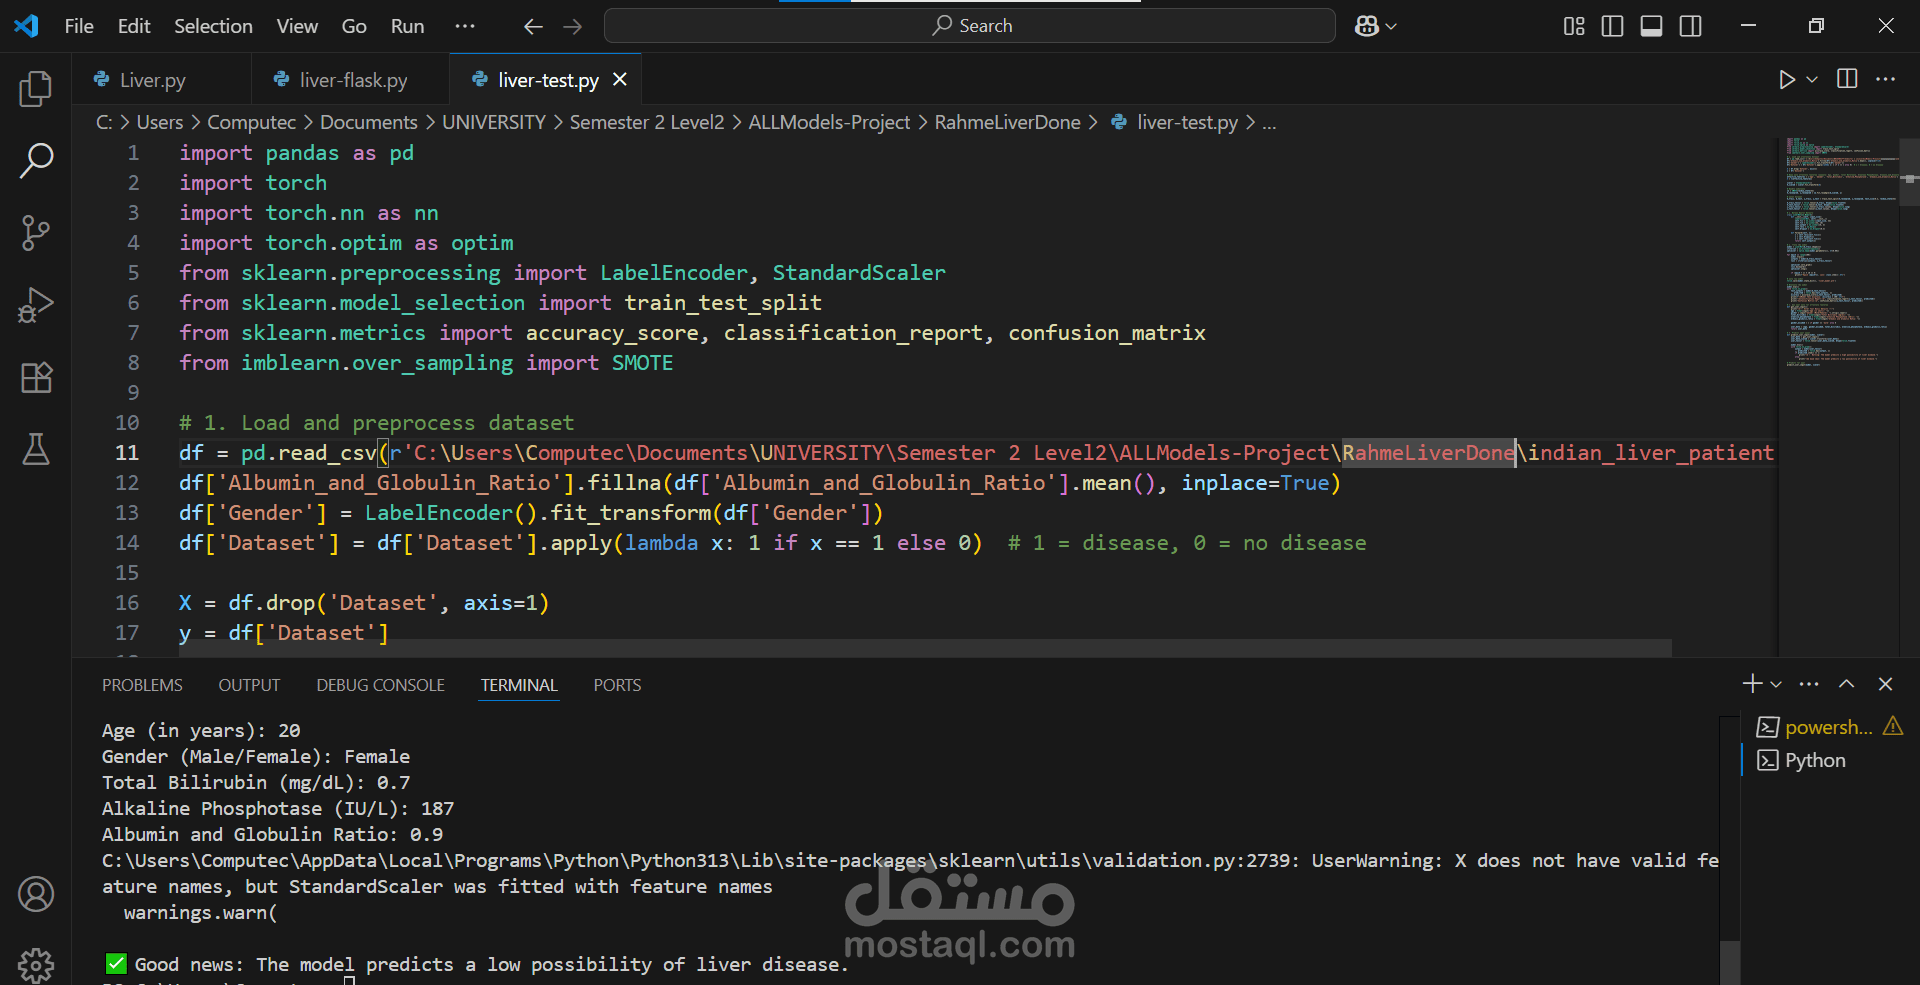
Task: Open the run options dropdown arrow
Action: point(1812,79)
